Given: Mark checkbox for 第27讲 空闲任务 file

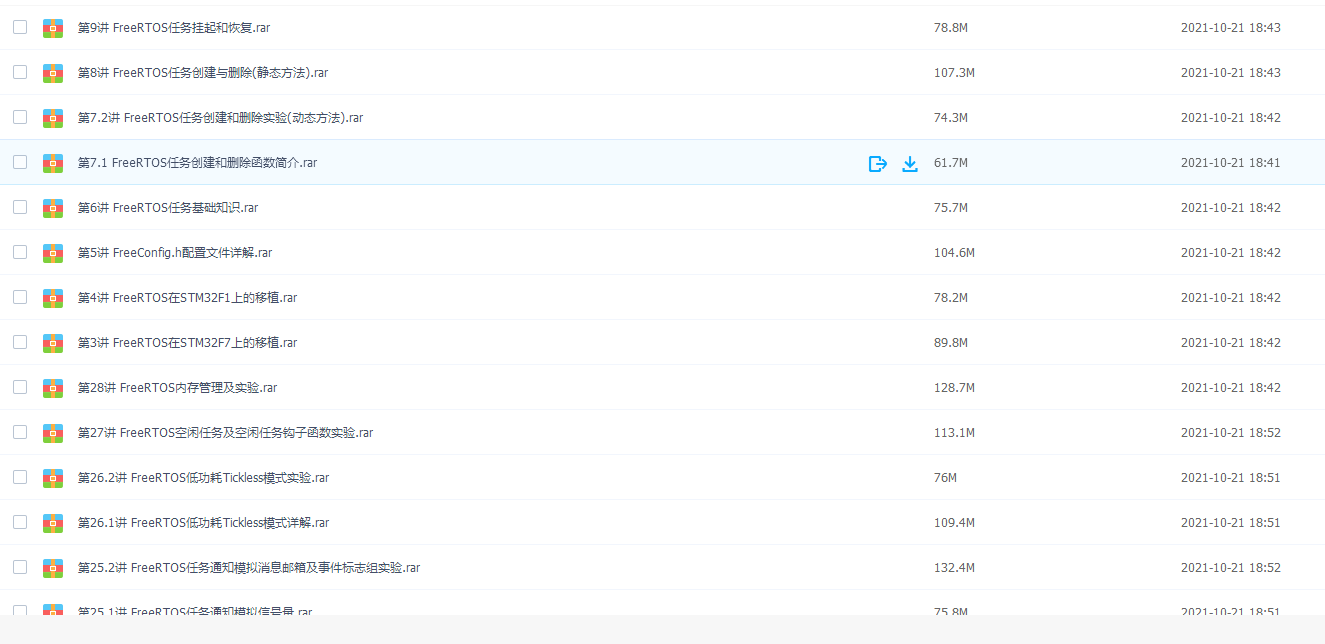Looking at the screenshot, I should pos(20,432).
